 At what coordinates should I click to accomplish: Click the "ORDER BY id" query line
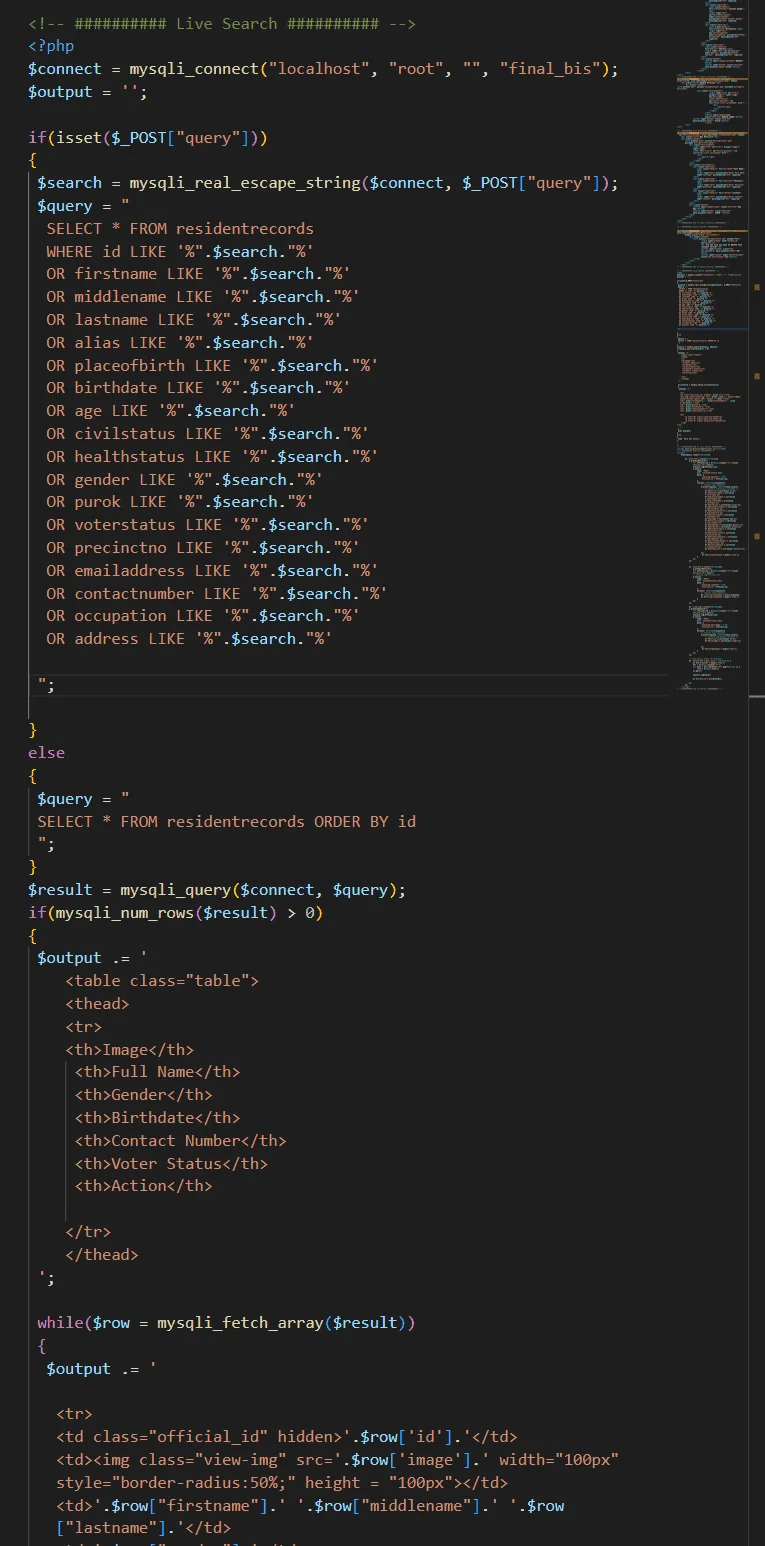point(227,822)
